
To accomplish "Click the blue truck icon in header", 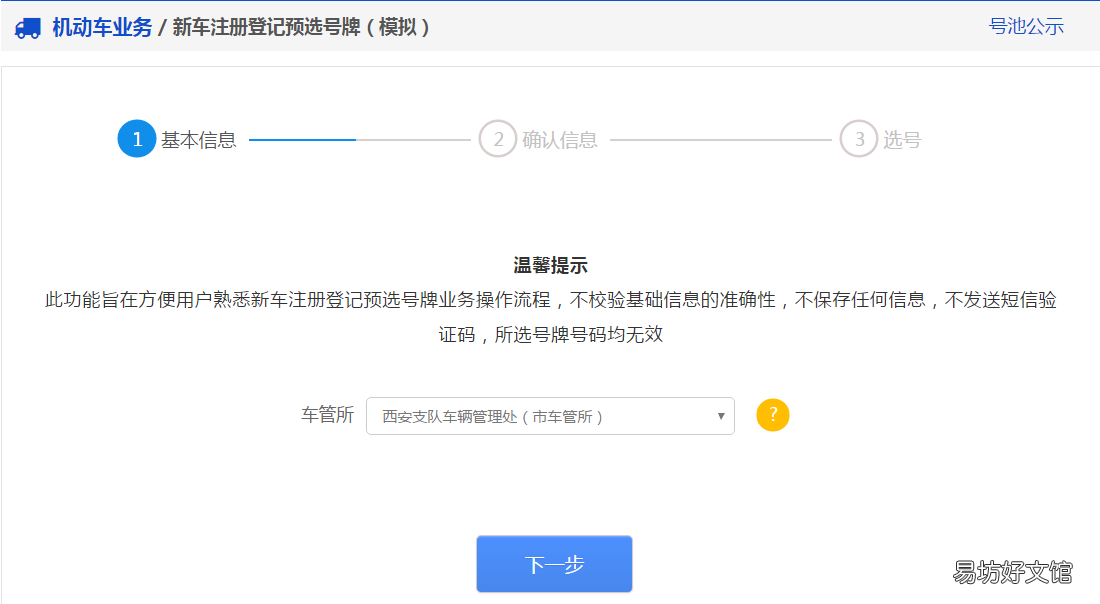I will 28,27.
